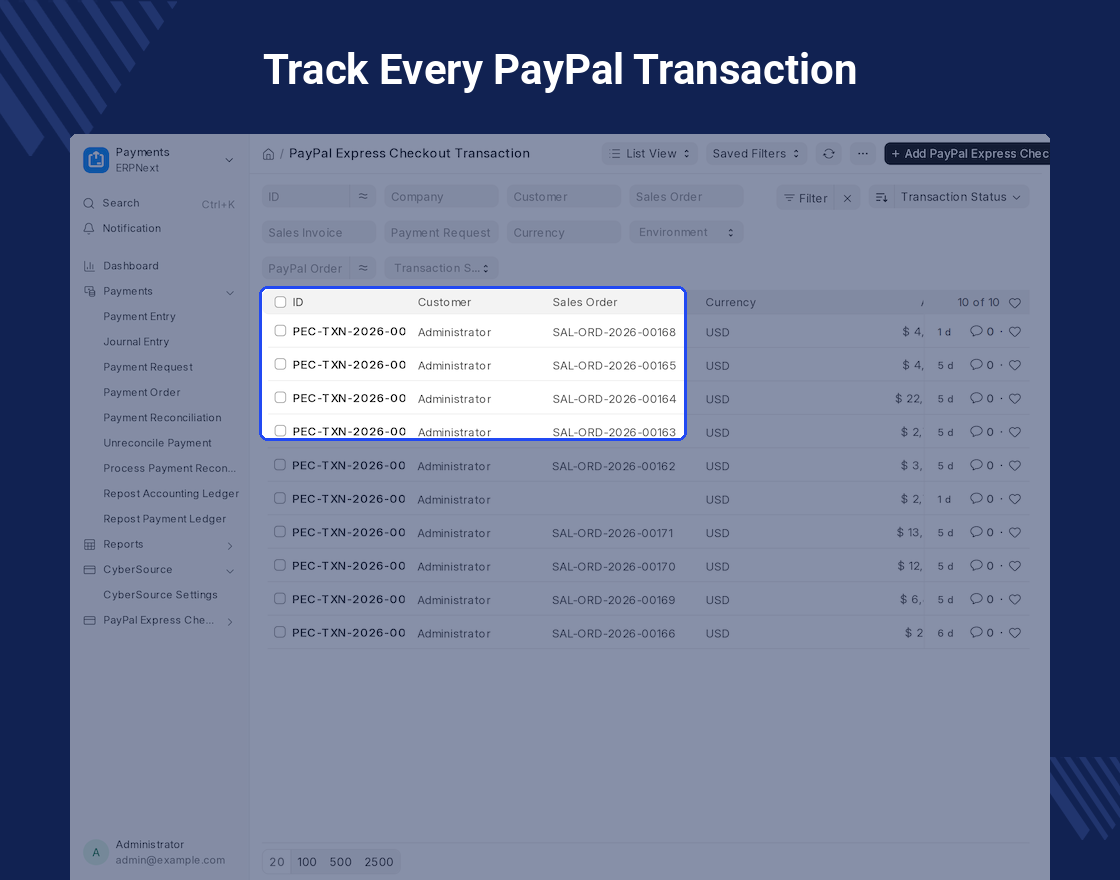Image resolution: width=1120 pixels, height=880 pixels.
Task: Click the PayPal Order field approximate-match icon
Action: point(363,268)
